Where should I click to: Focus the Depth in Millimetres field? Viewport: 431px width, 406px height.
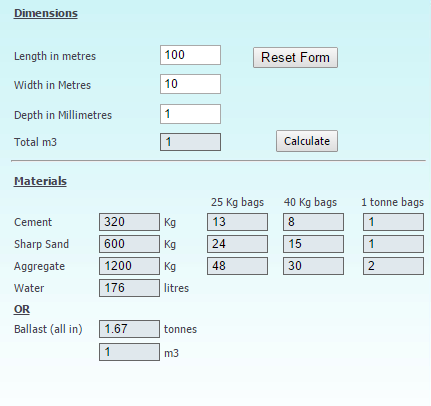(190, 114)
